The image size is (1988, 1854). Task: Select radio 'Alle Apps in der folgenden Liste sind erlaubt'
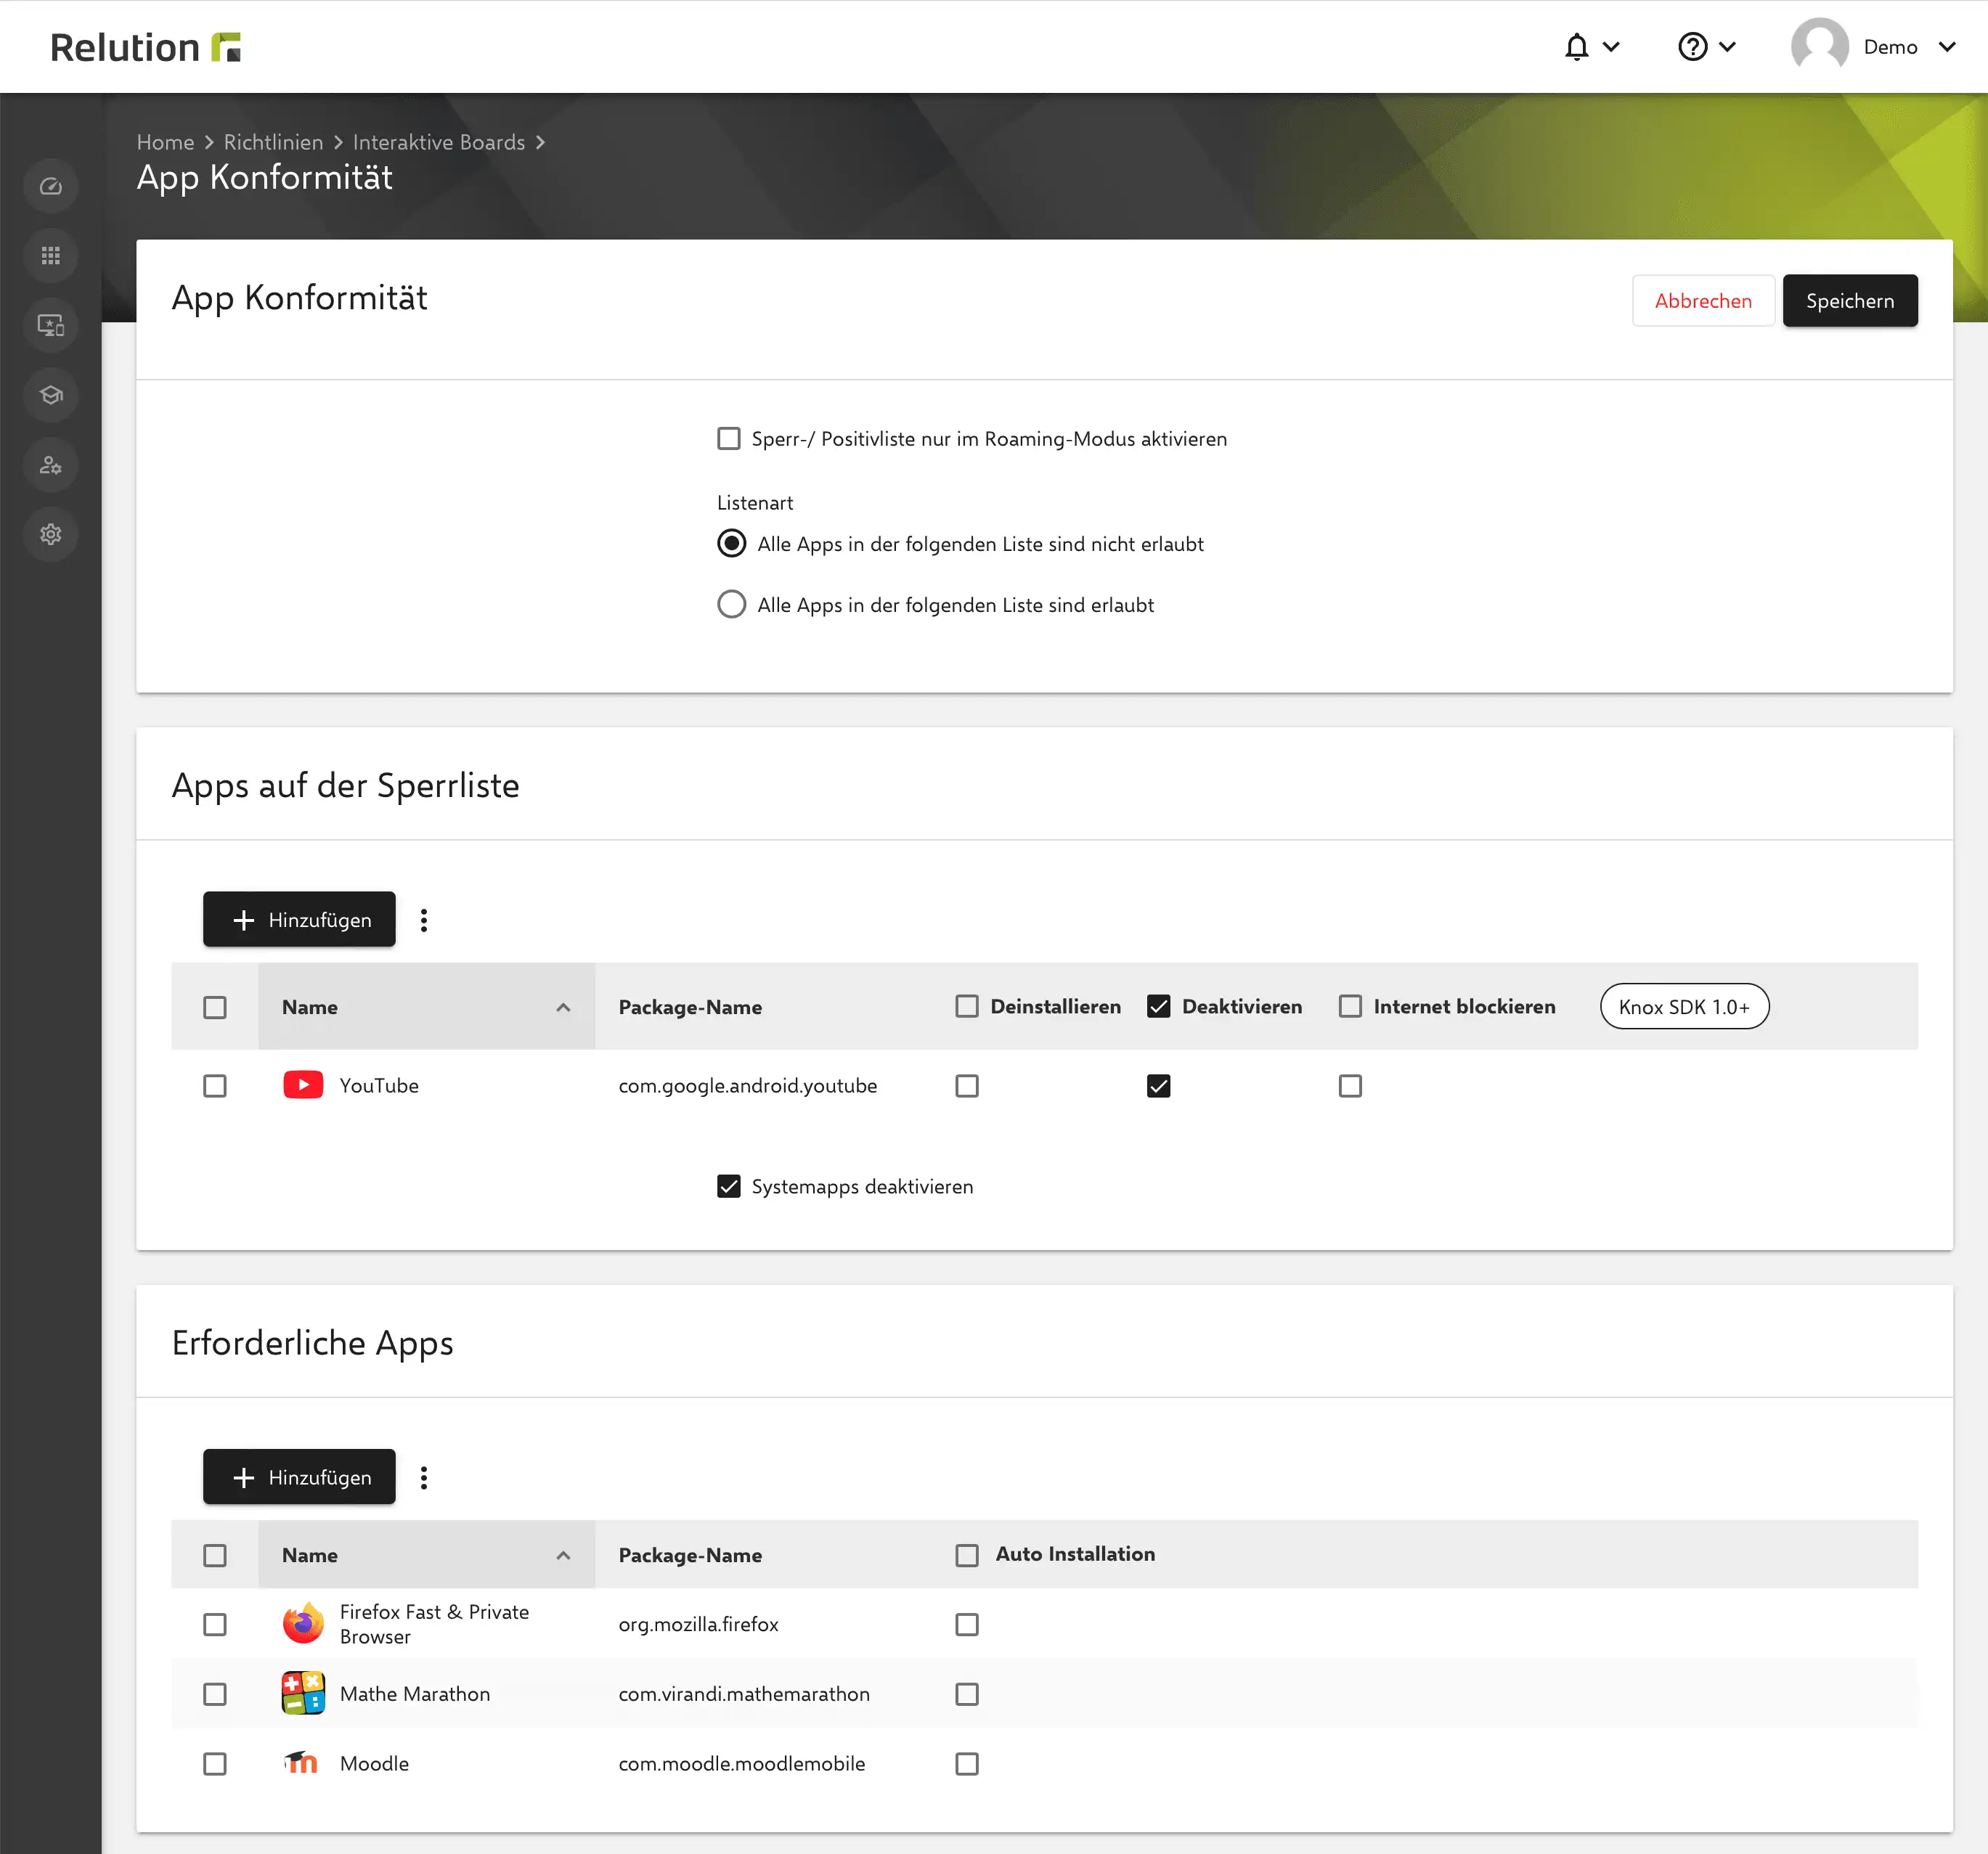tap(732, 605)
